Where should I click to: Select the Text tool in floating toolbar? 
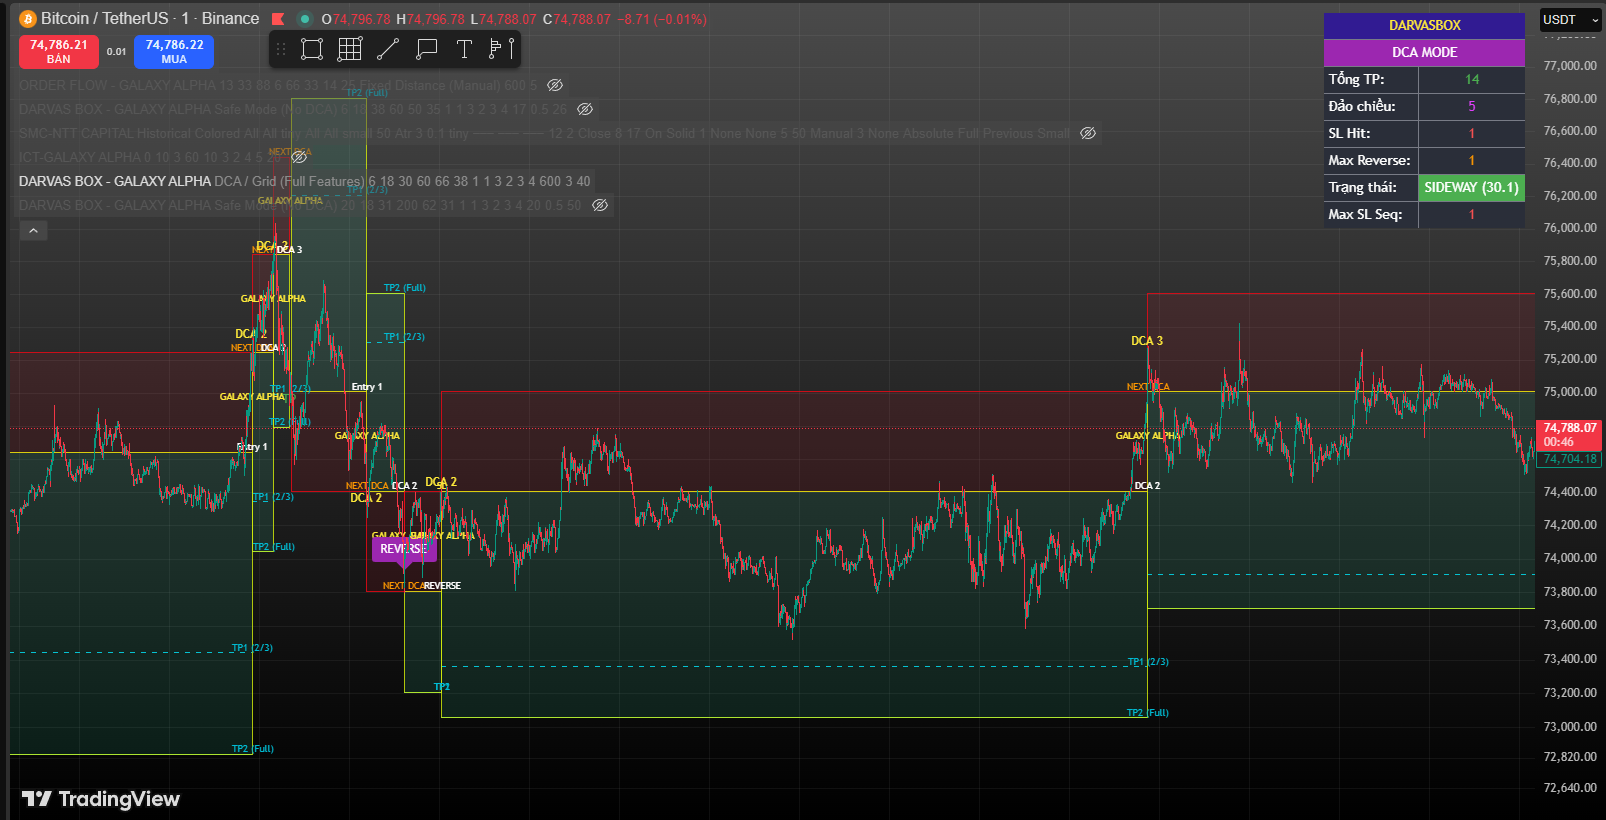(x=464, y=49)
